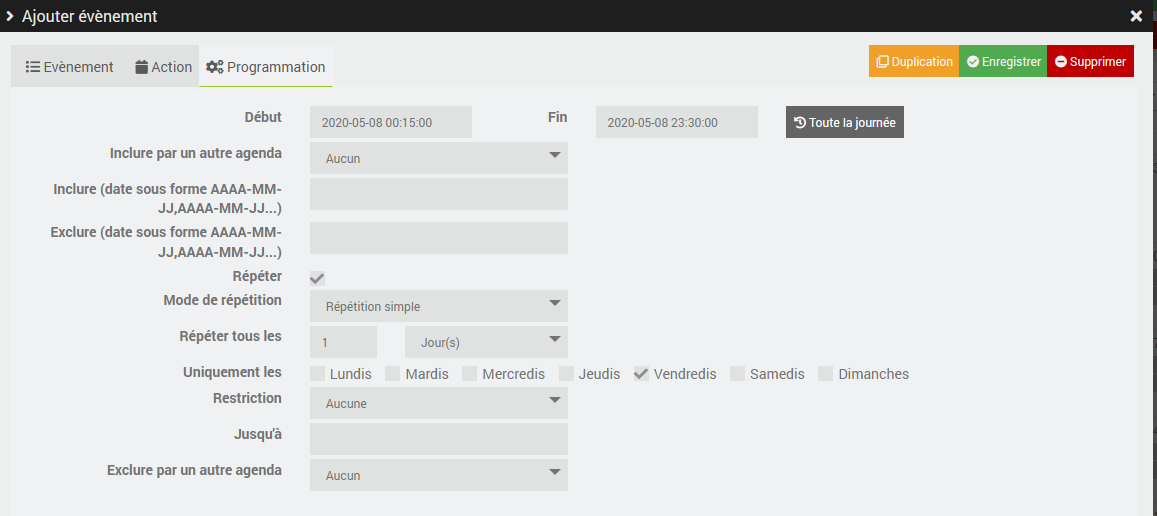This screenshot has width=1157, height=516.
Task: Open the Action tab
Action: coord(163,67)
